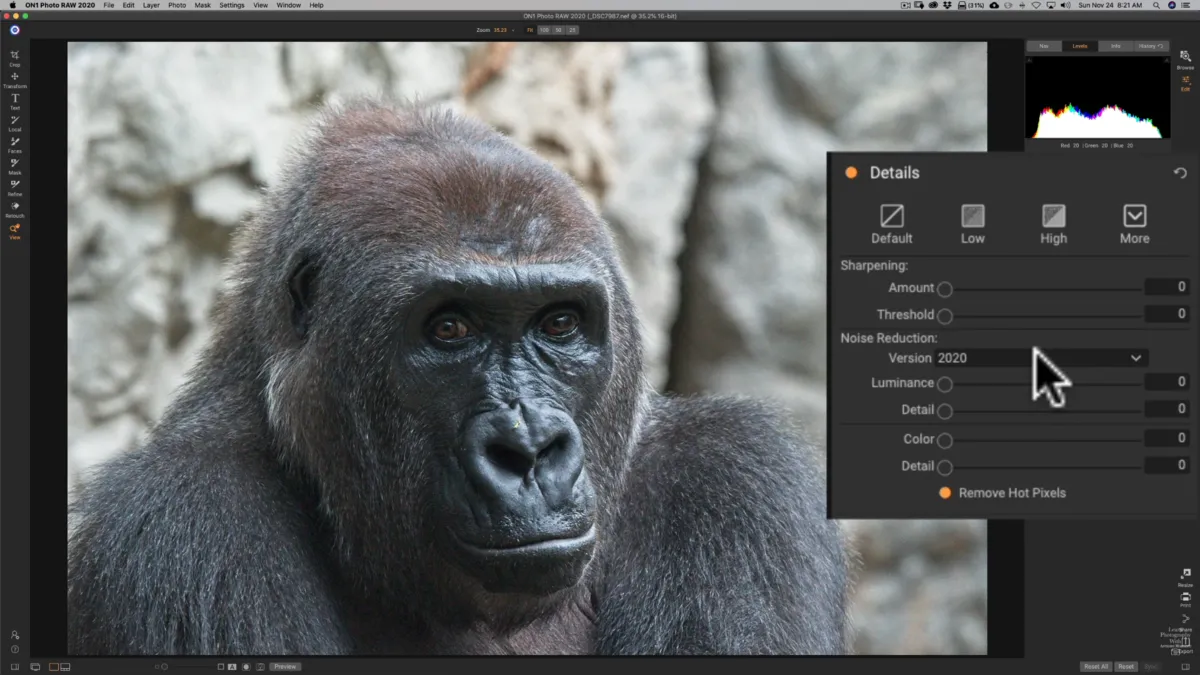Choose the Text tool

[15, 100]
